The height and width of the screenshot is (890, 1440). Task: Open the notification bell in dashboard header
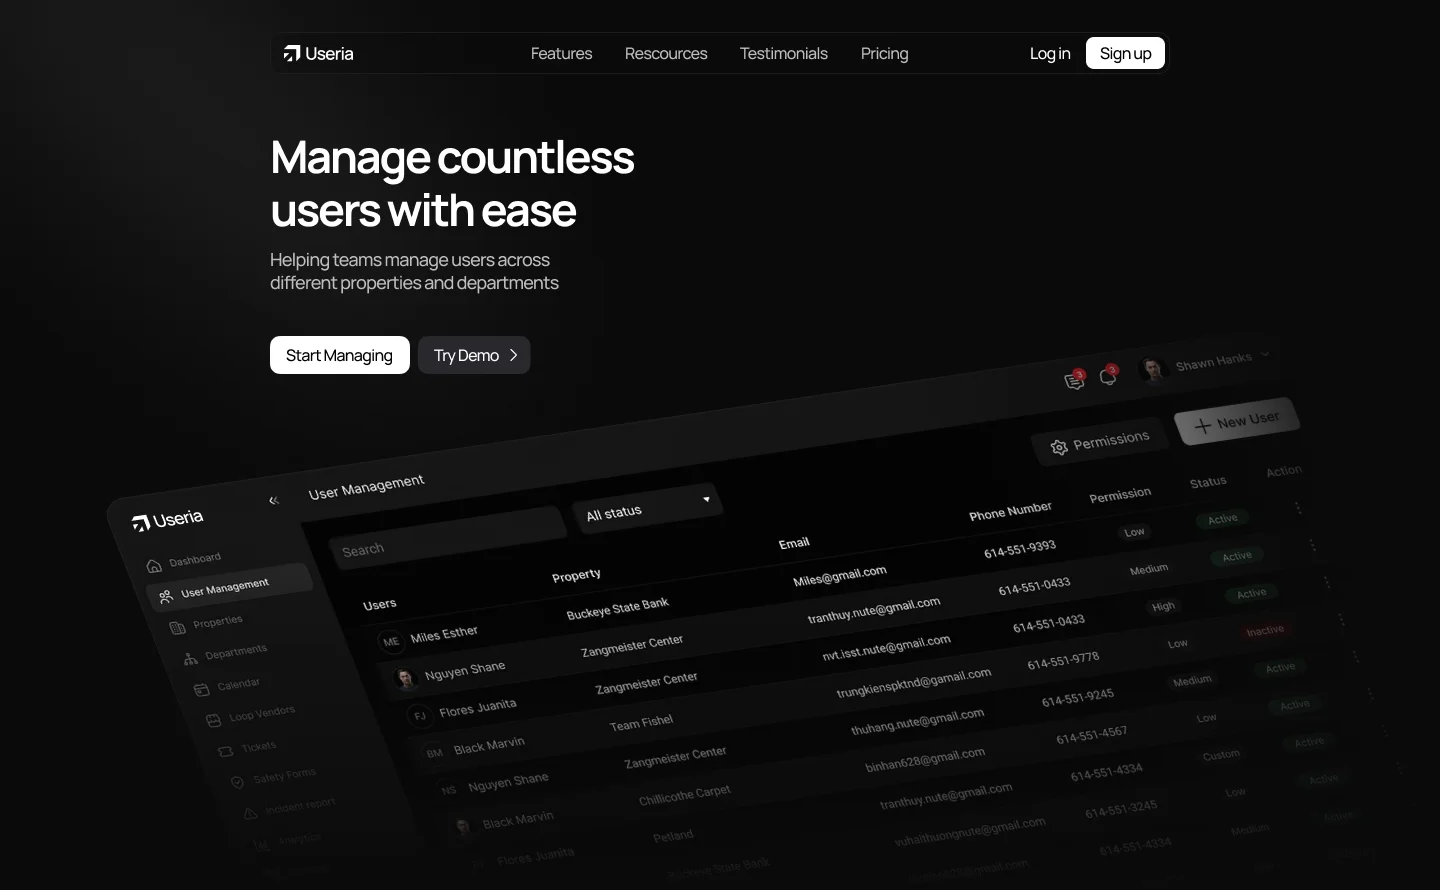(1108, 376)
